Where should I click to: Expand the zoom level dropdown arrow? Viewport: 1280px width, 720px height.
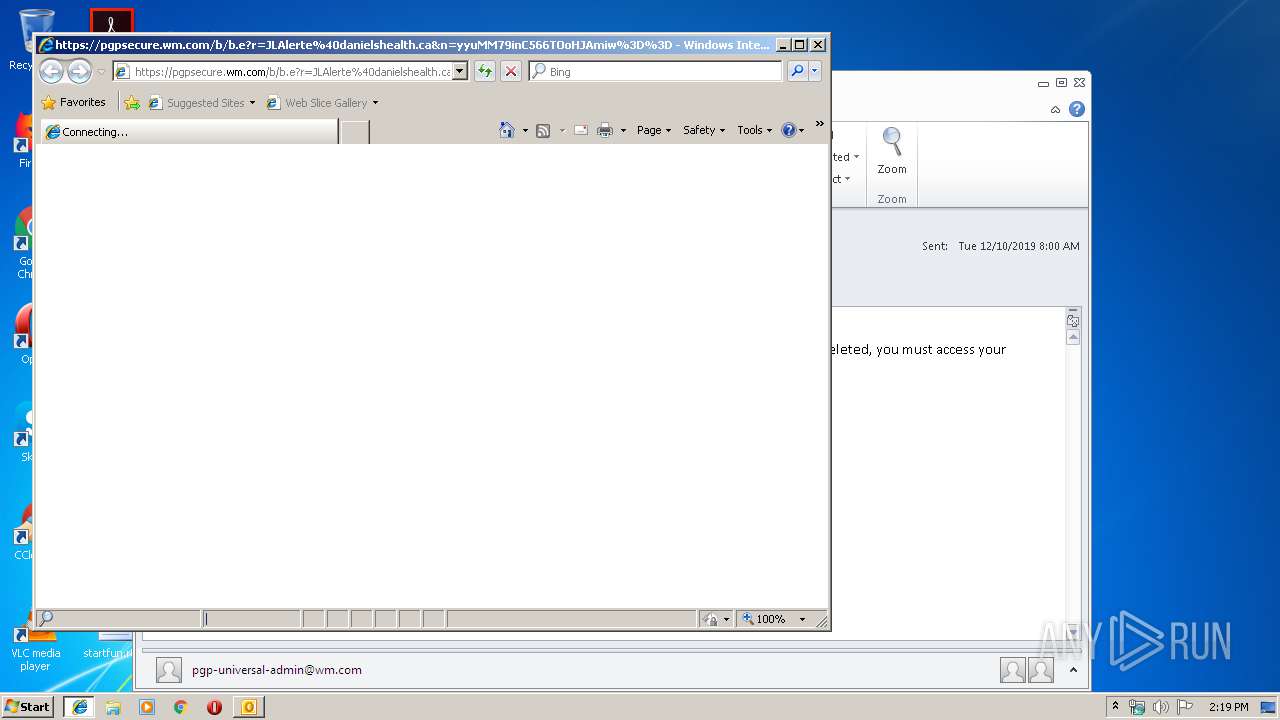click(x=802, y=619)
